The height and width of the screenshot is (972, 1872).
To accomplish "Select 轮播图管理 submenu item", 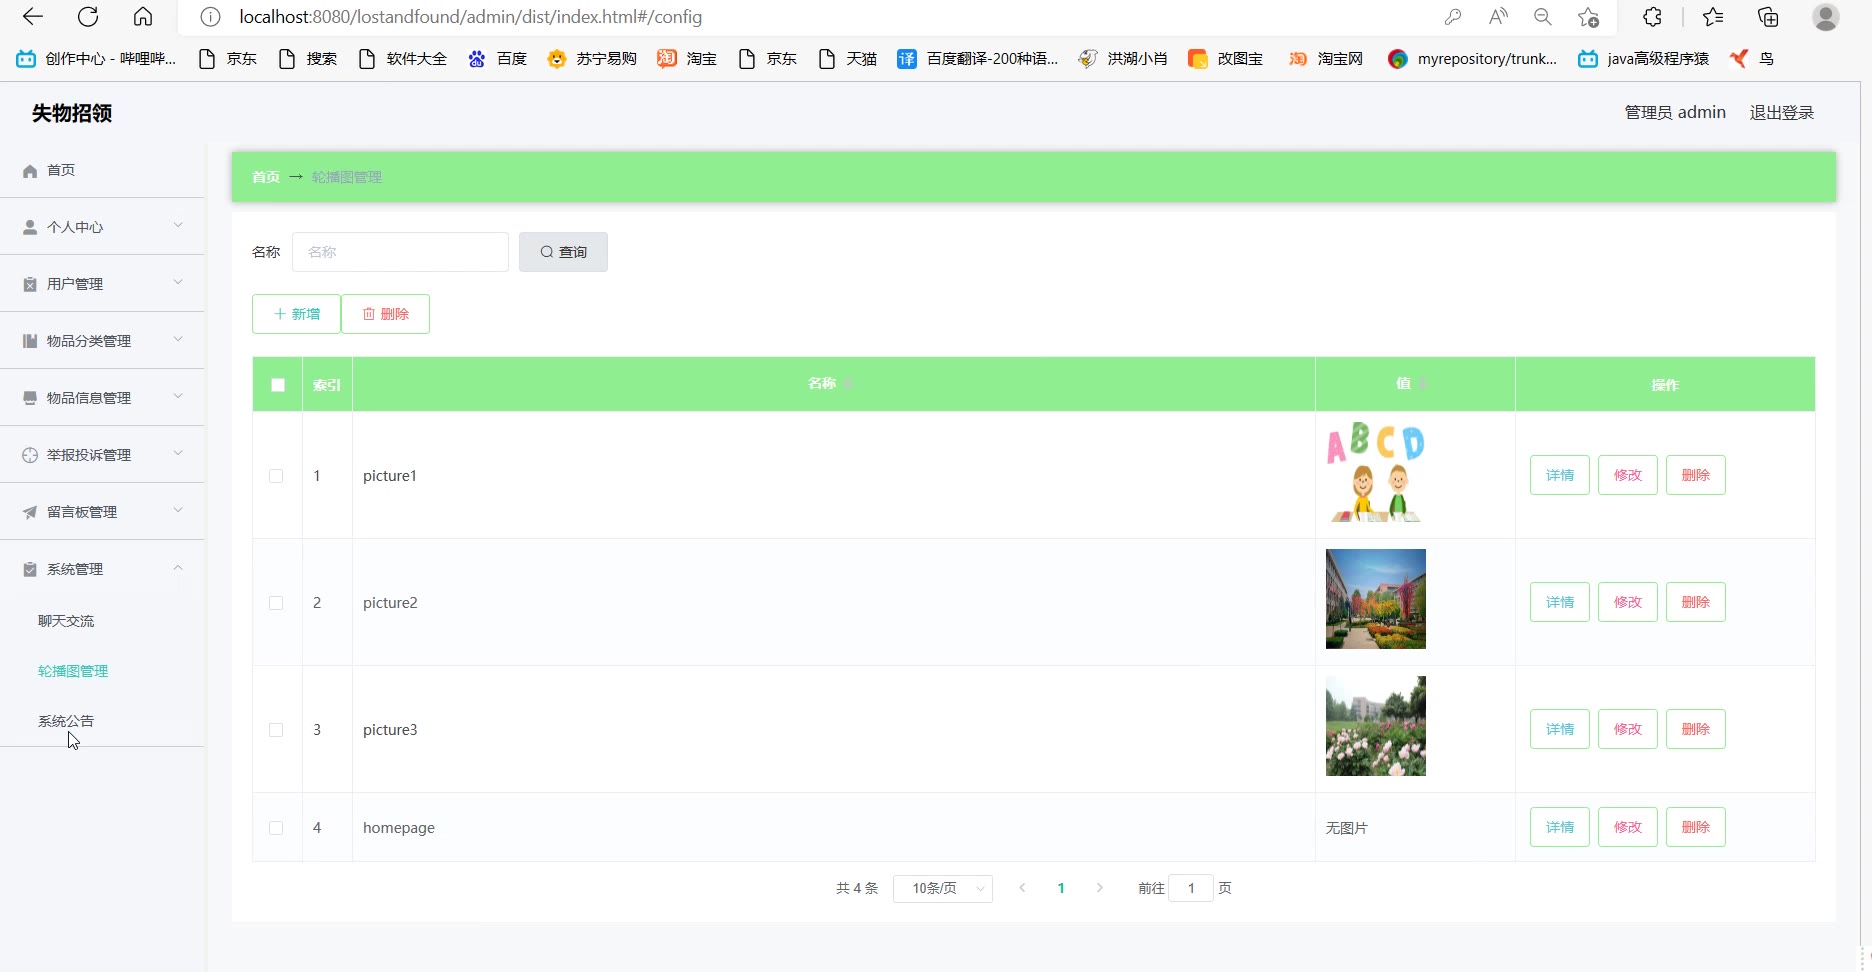I will (x=73, y=671).
